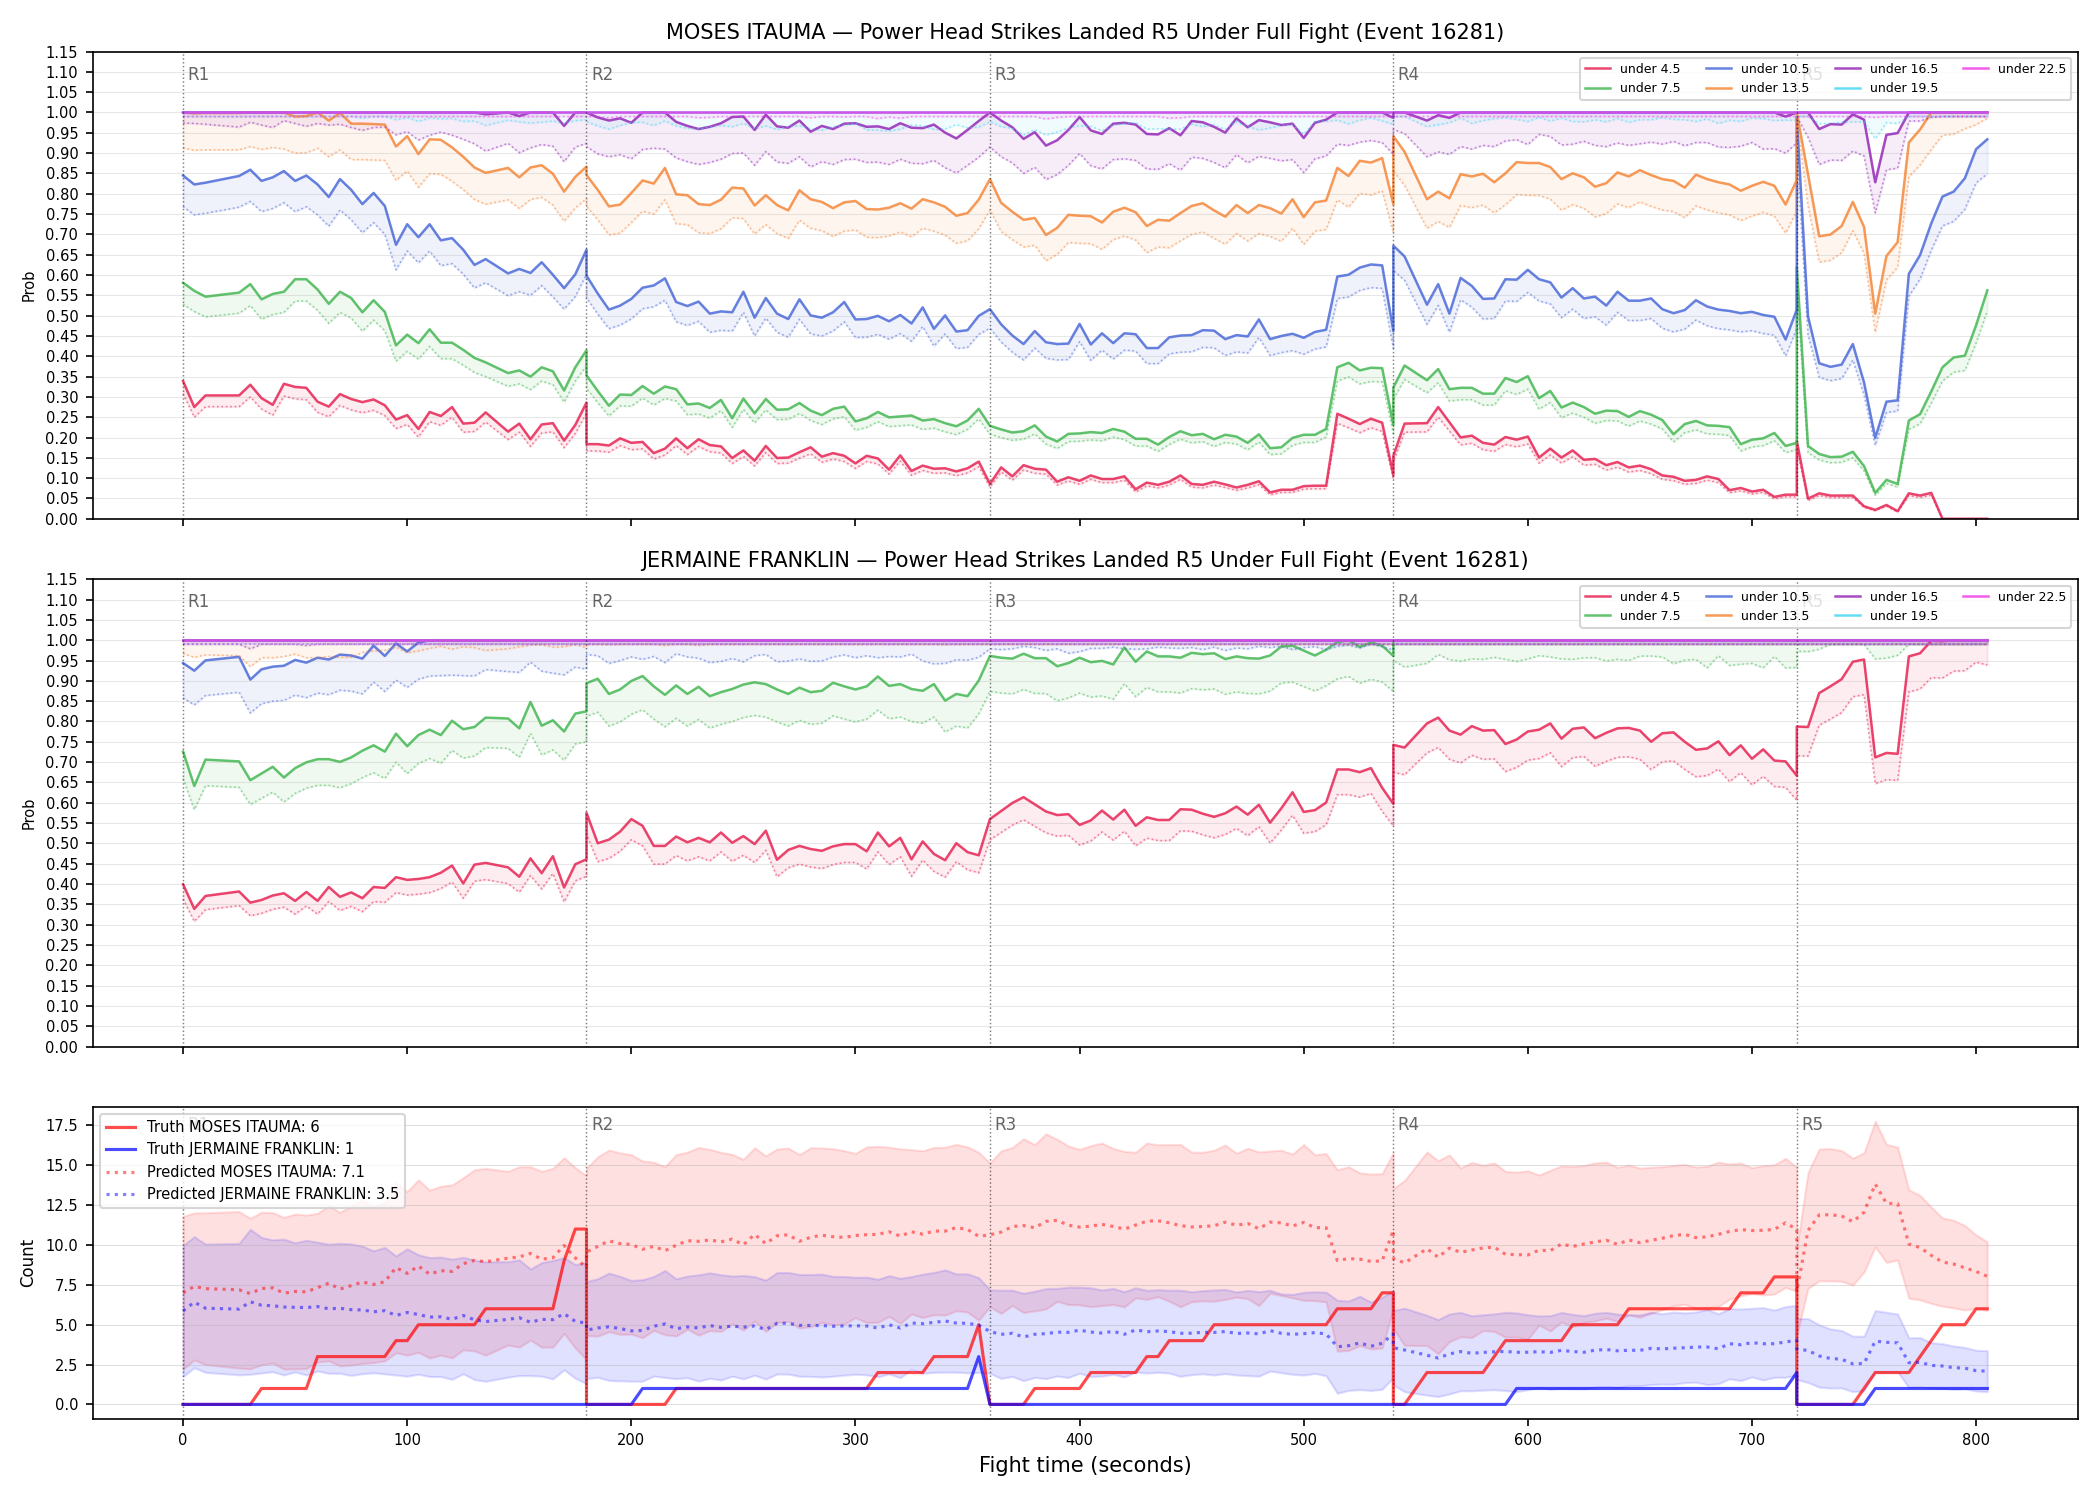
Task: Click the x-axis tick label '100'
Action: point(406,1440)
